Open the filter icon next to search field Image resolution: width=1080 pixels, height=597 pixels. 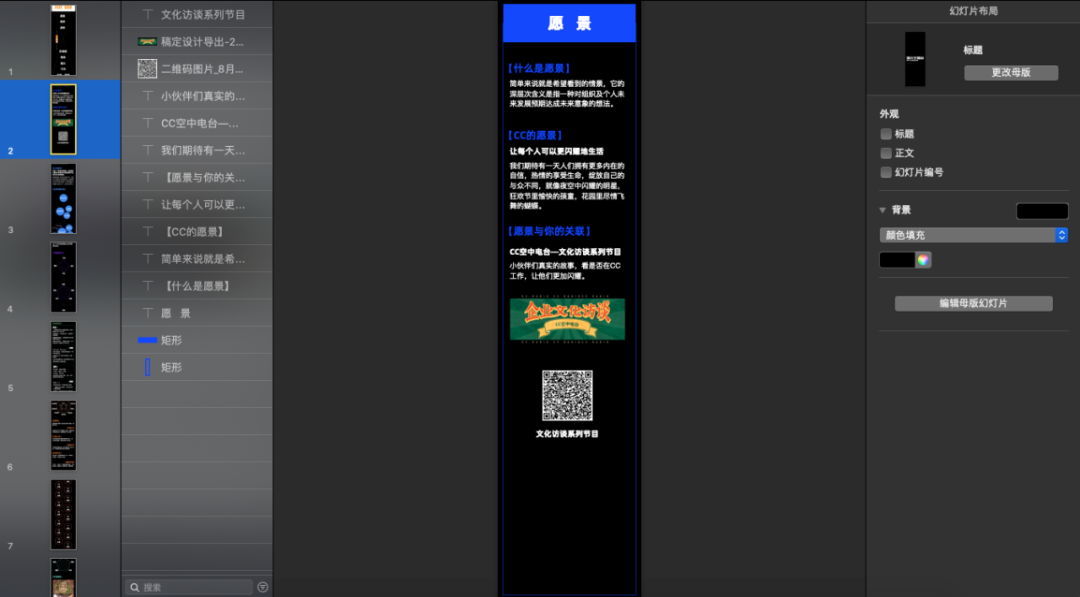pyautogui.click(x=262, y=587)
